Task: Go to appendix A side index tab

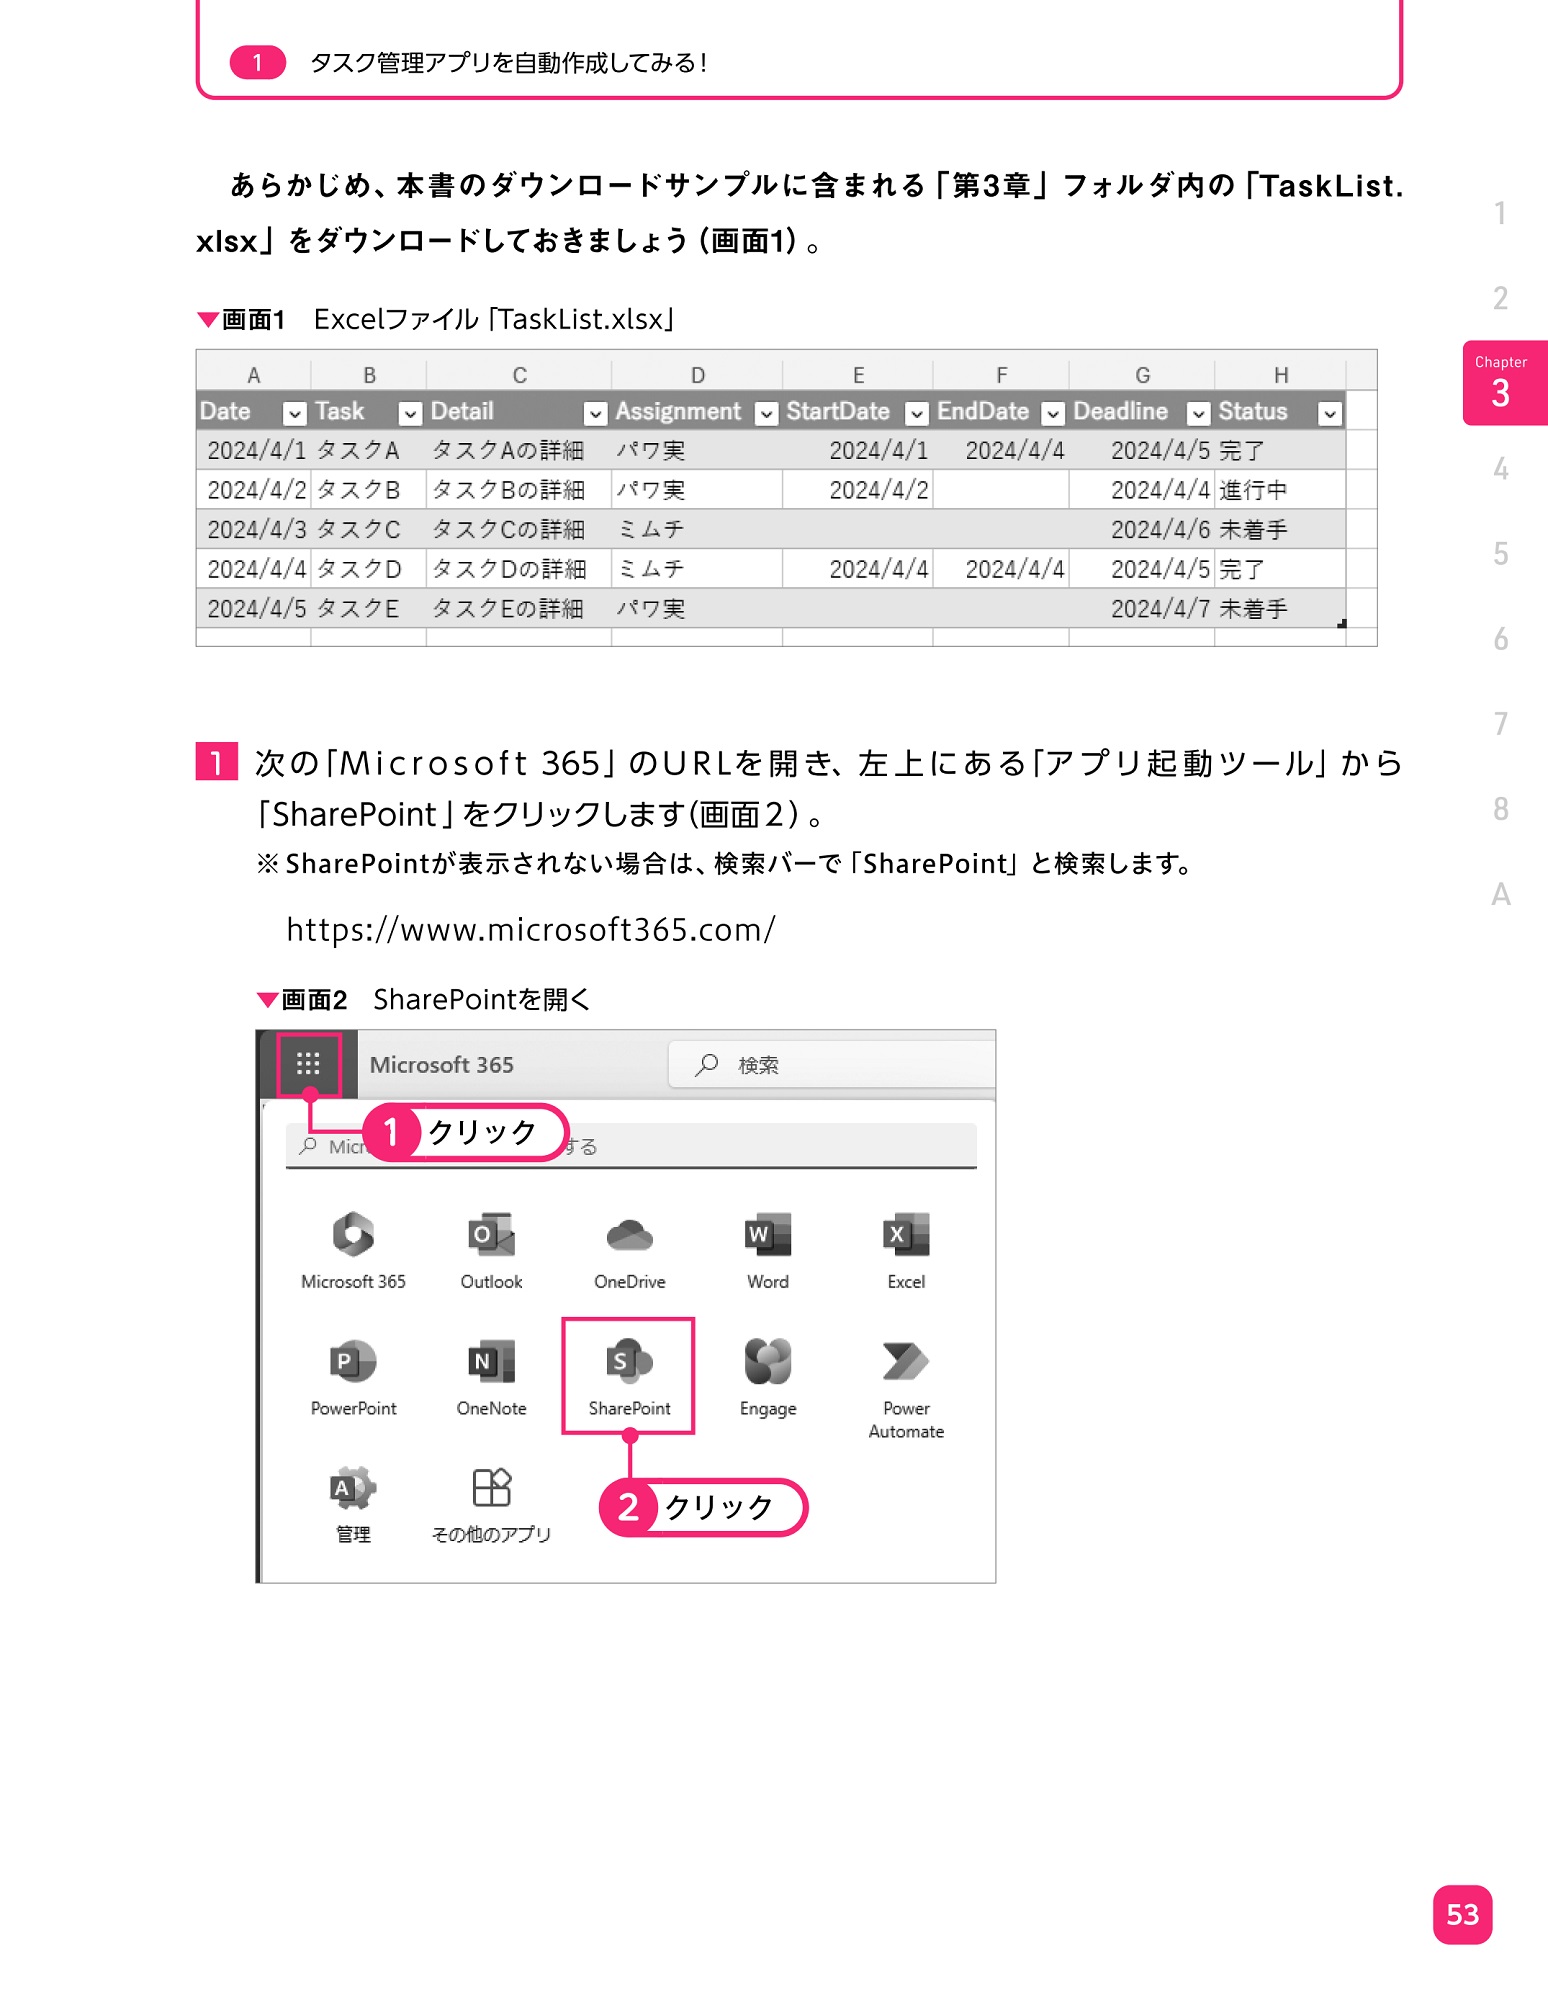Action: coord(1500,894)
